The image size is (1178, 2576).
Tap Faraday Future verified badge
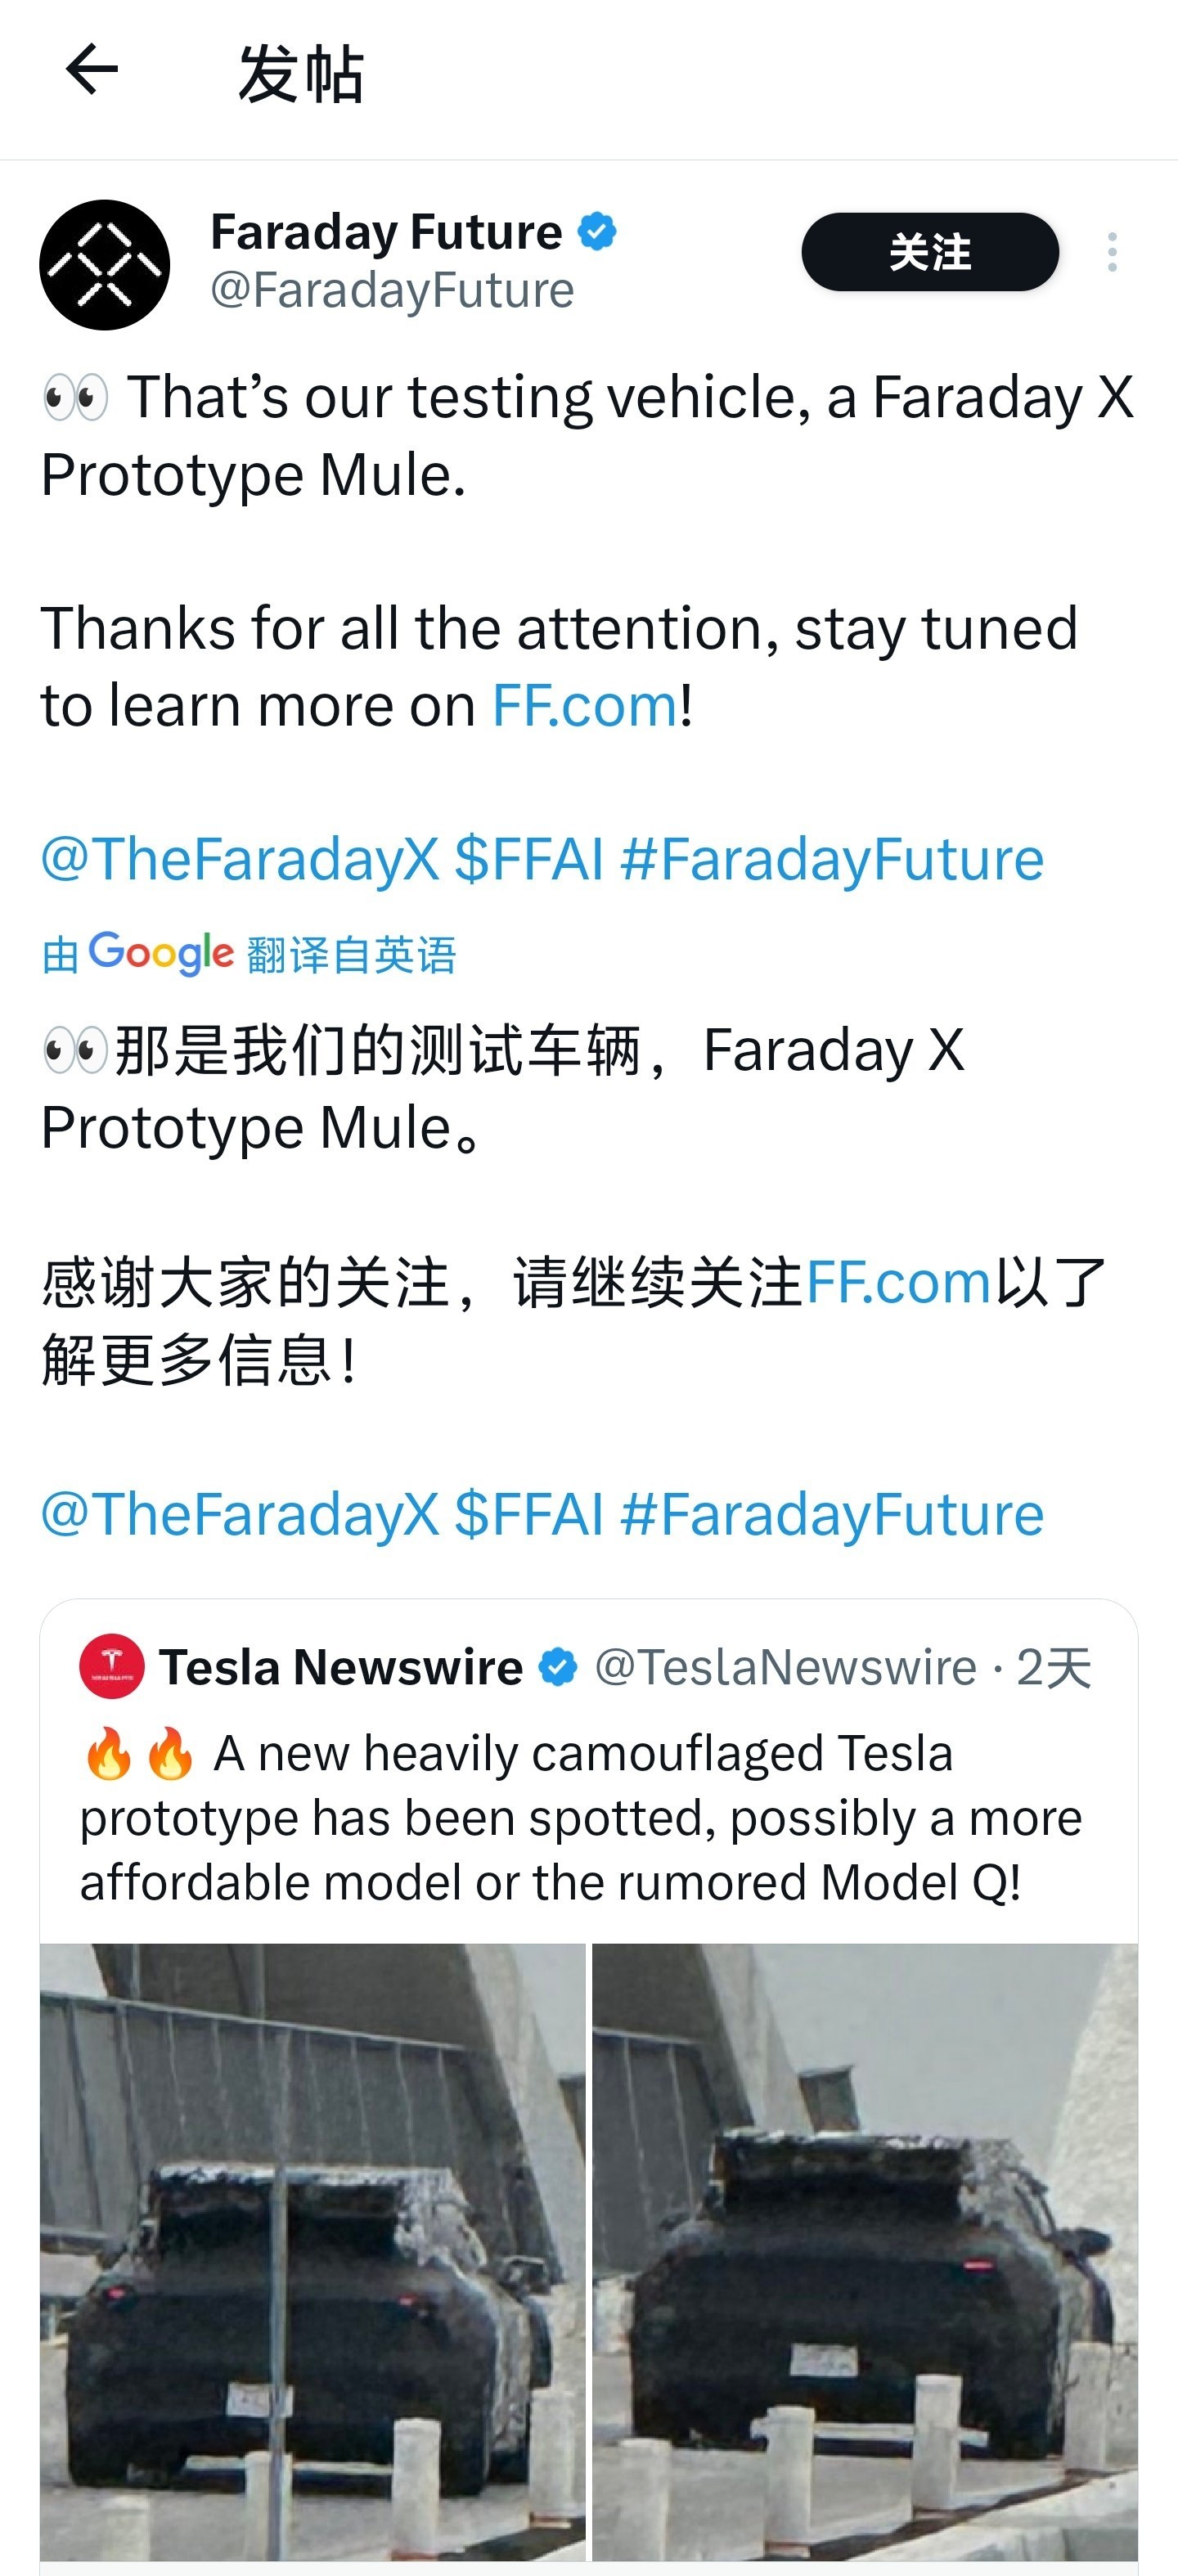(x=597, y=231)
